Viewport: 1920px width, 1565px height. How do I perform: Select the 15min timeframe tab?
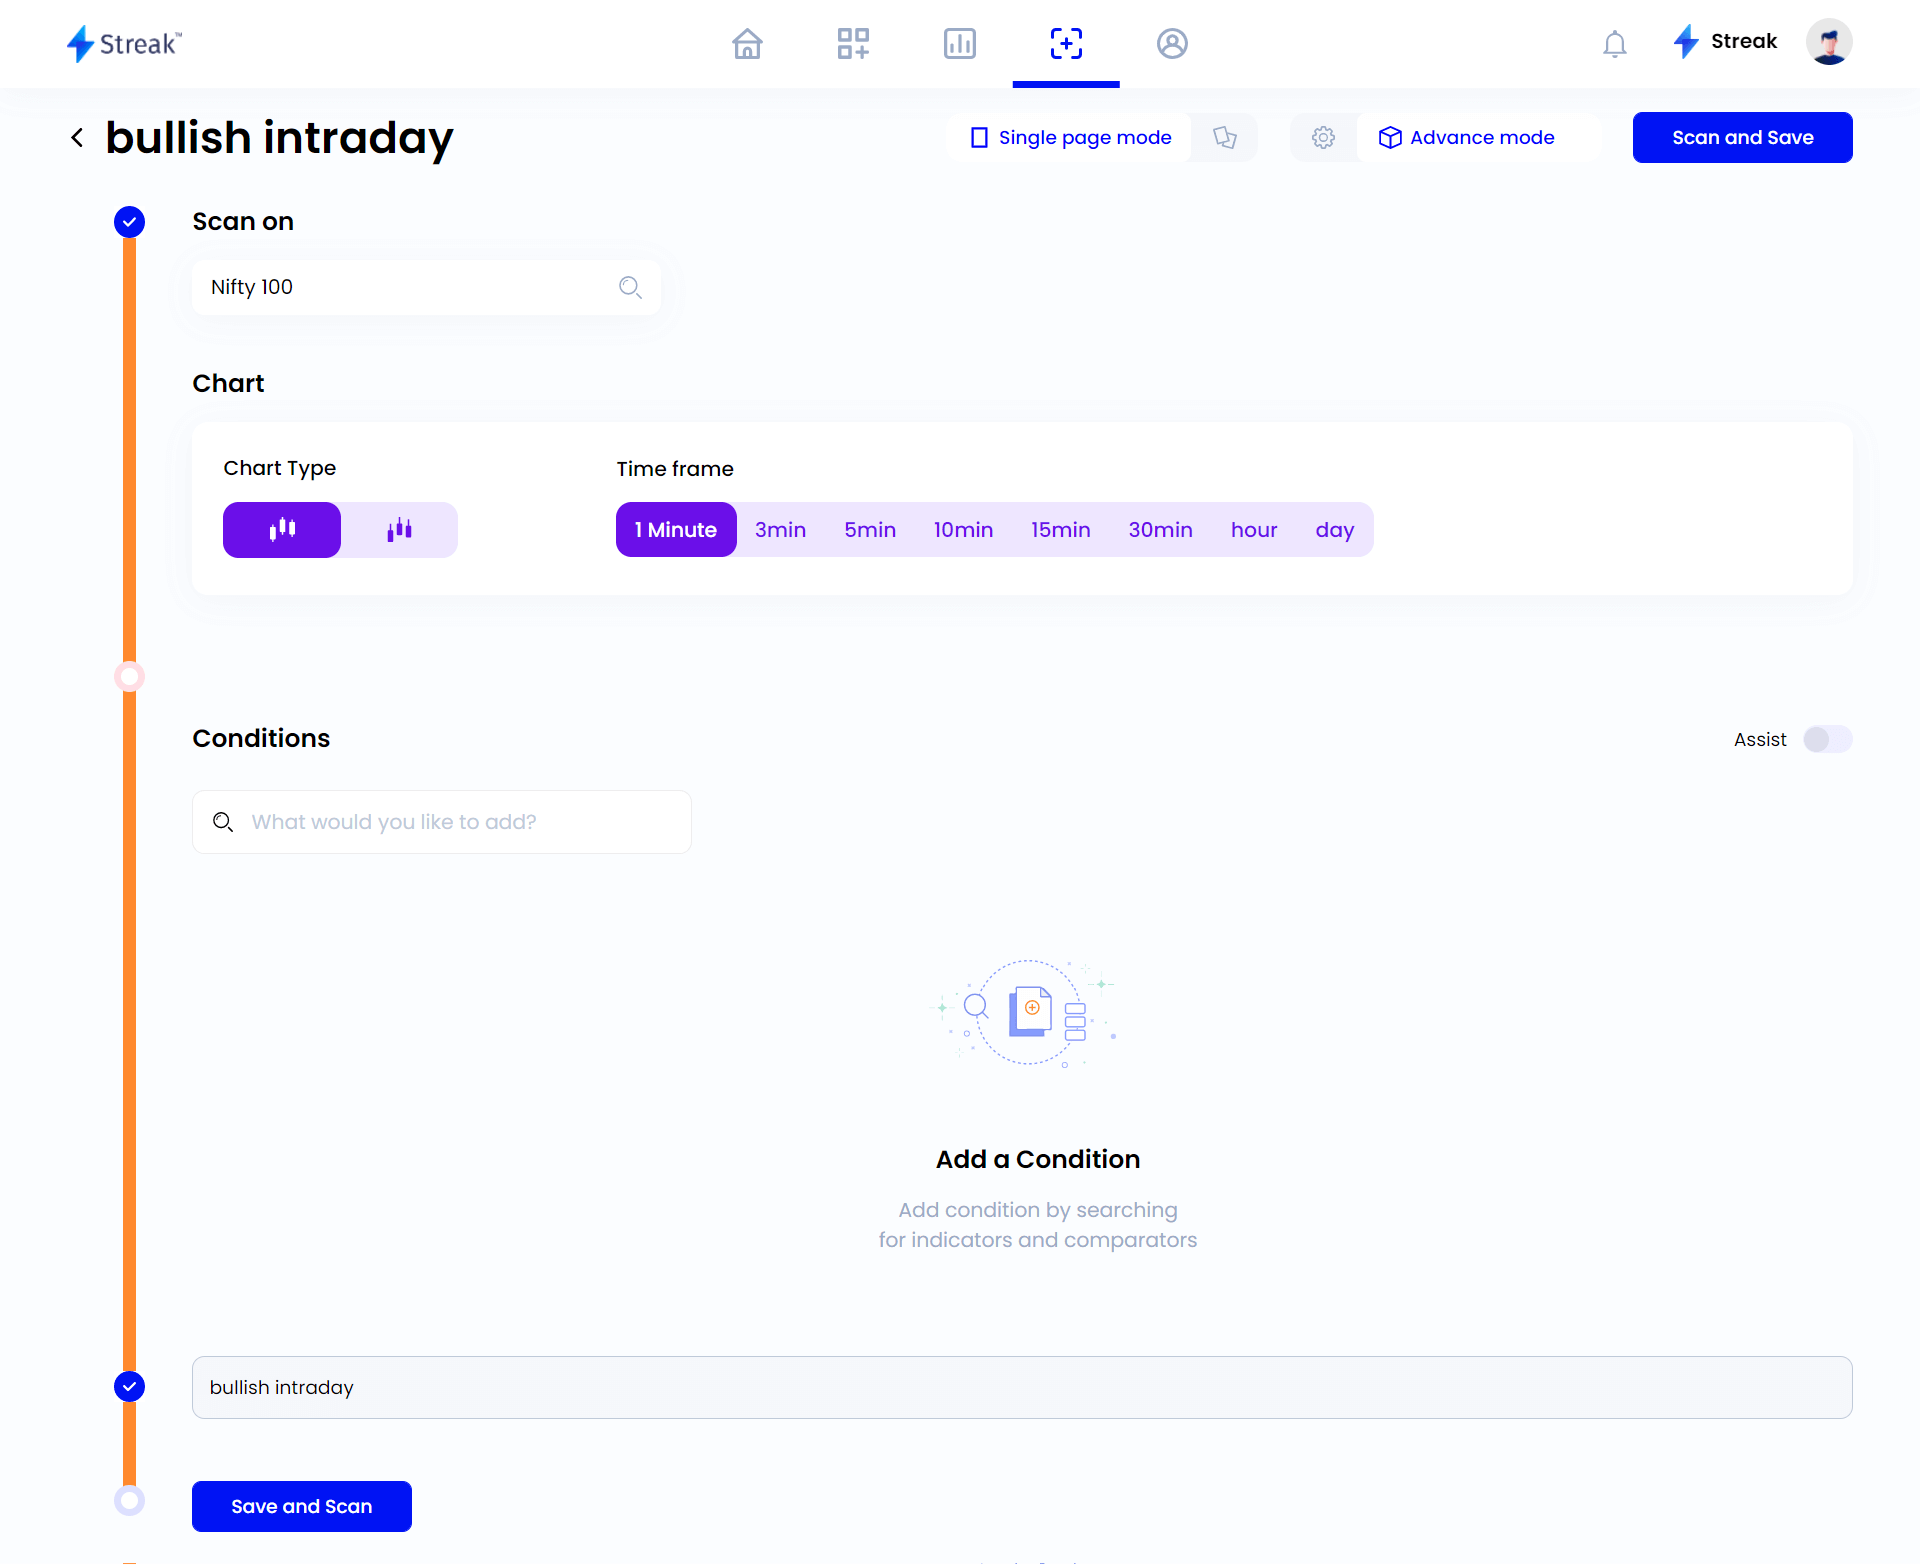click(1060, 530)
